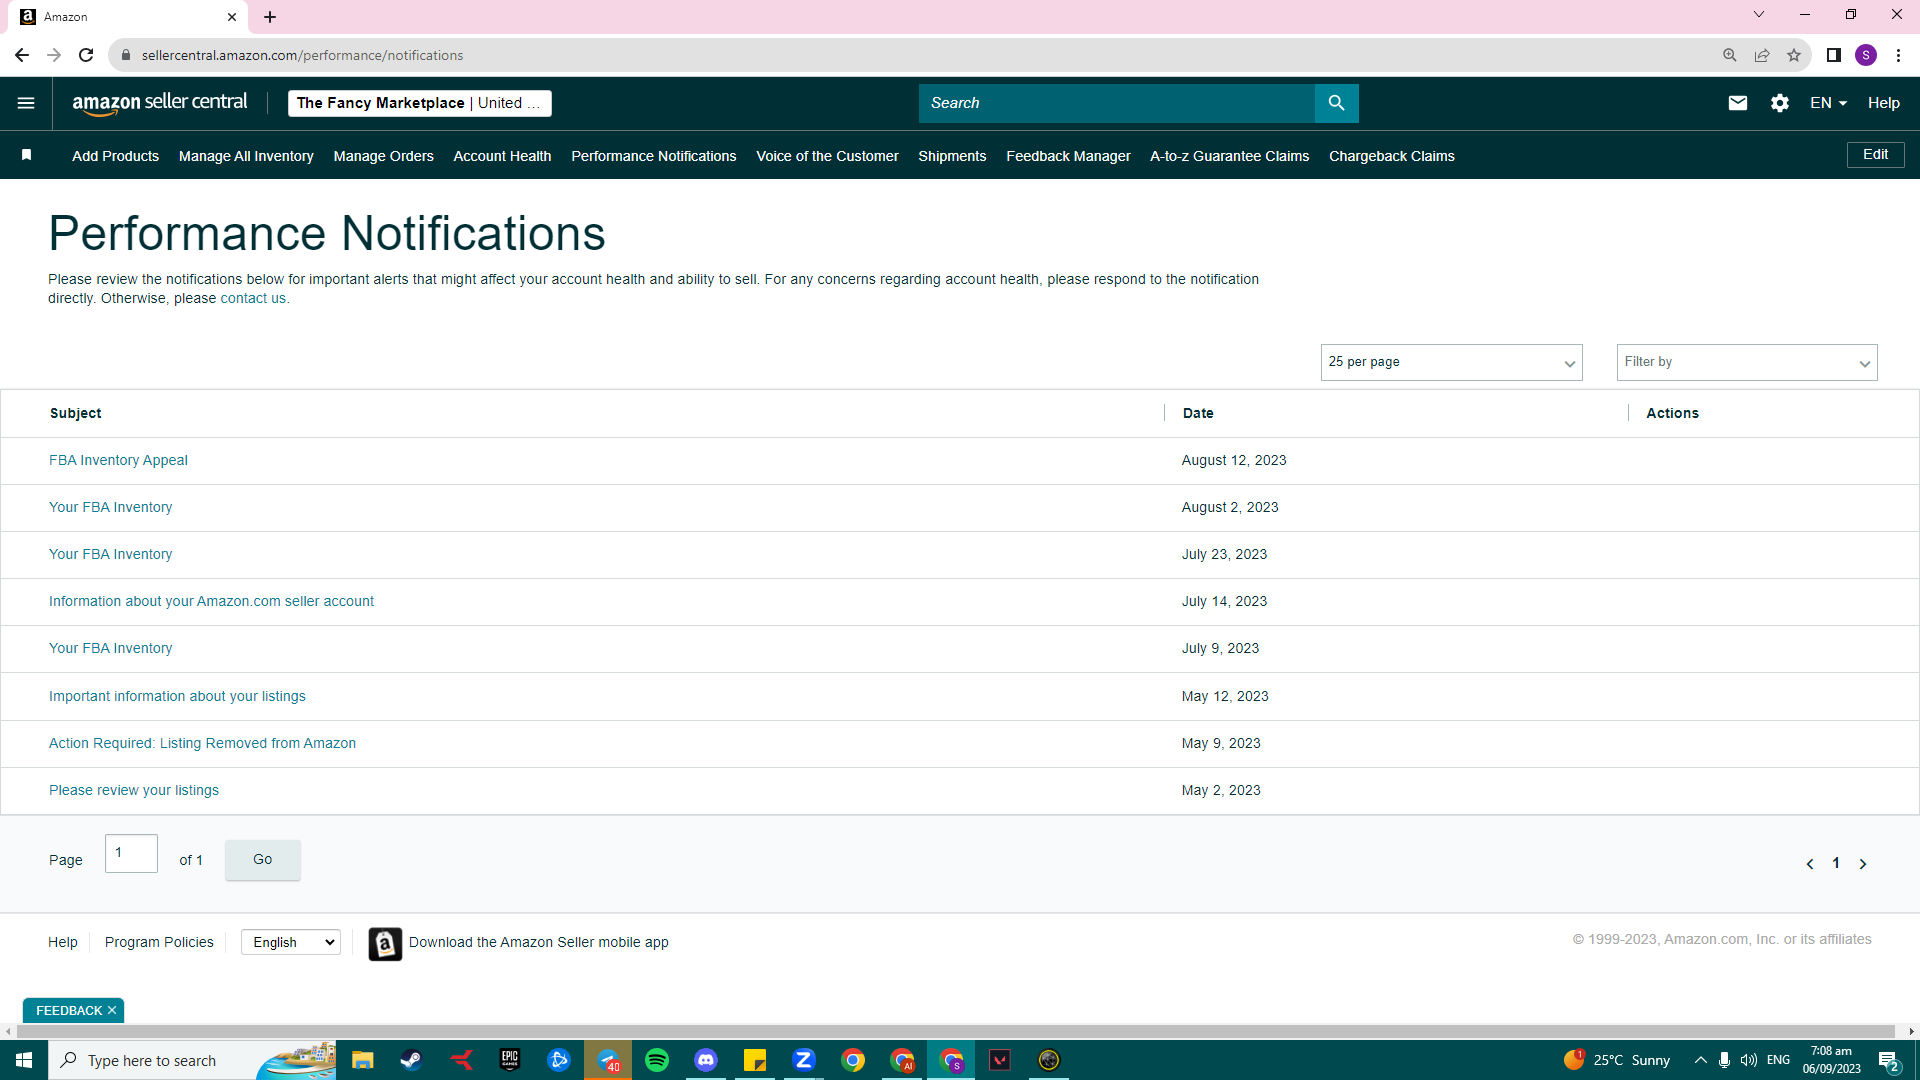Open the Windows notification center icon
Screen dimensions: 1920x1080
[x=1888, y=1060]
